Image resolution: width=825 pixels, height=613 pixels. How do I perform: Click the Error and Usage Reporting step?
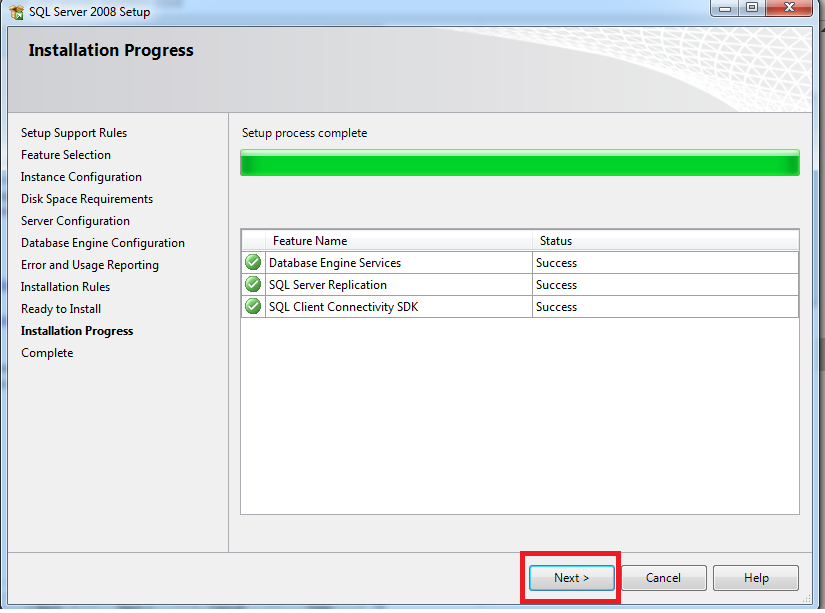point(90,265)
